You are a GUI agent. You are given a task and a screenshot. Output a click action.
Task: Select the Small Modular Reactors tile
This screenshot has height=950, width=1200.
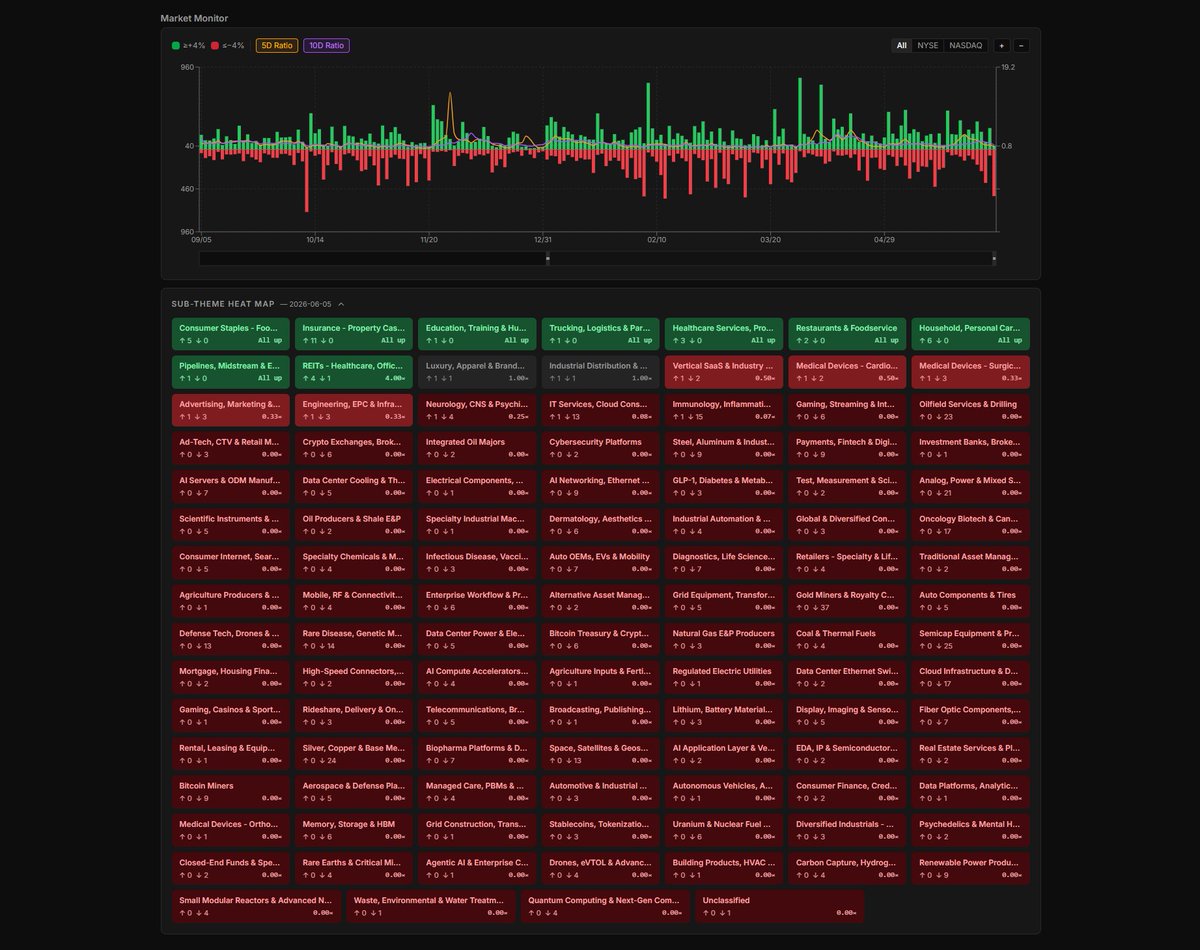pyautogui.click(x=256, y=907)
